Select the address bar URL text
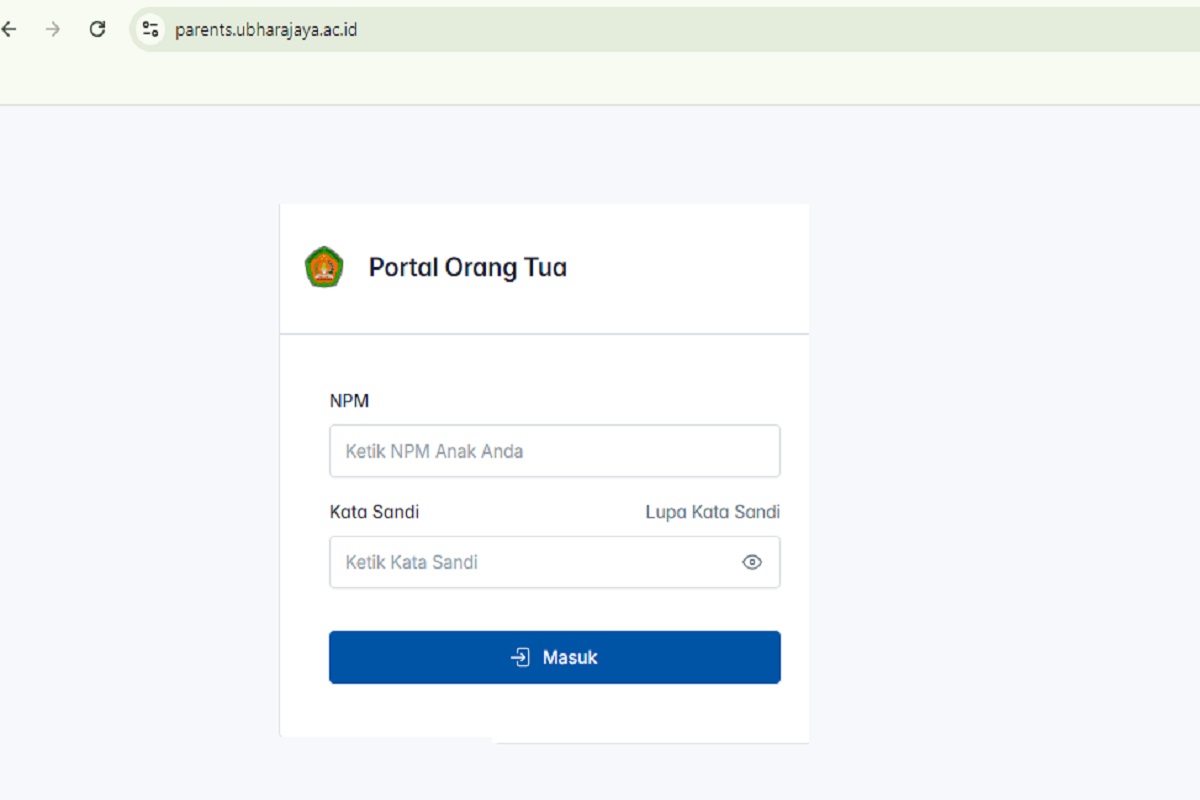The image size is (1200, 800). click(268, 29)
